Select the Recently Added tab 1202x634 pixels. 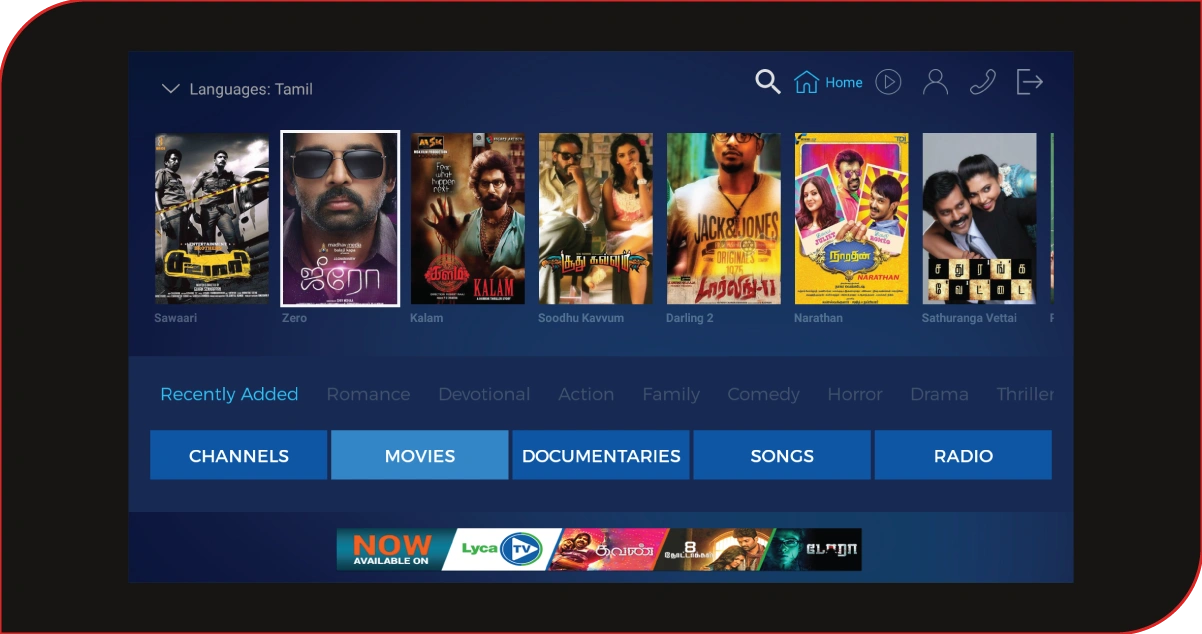[x=229, y=394]
